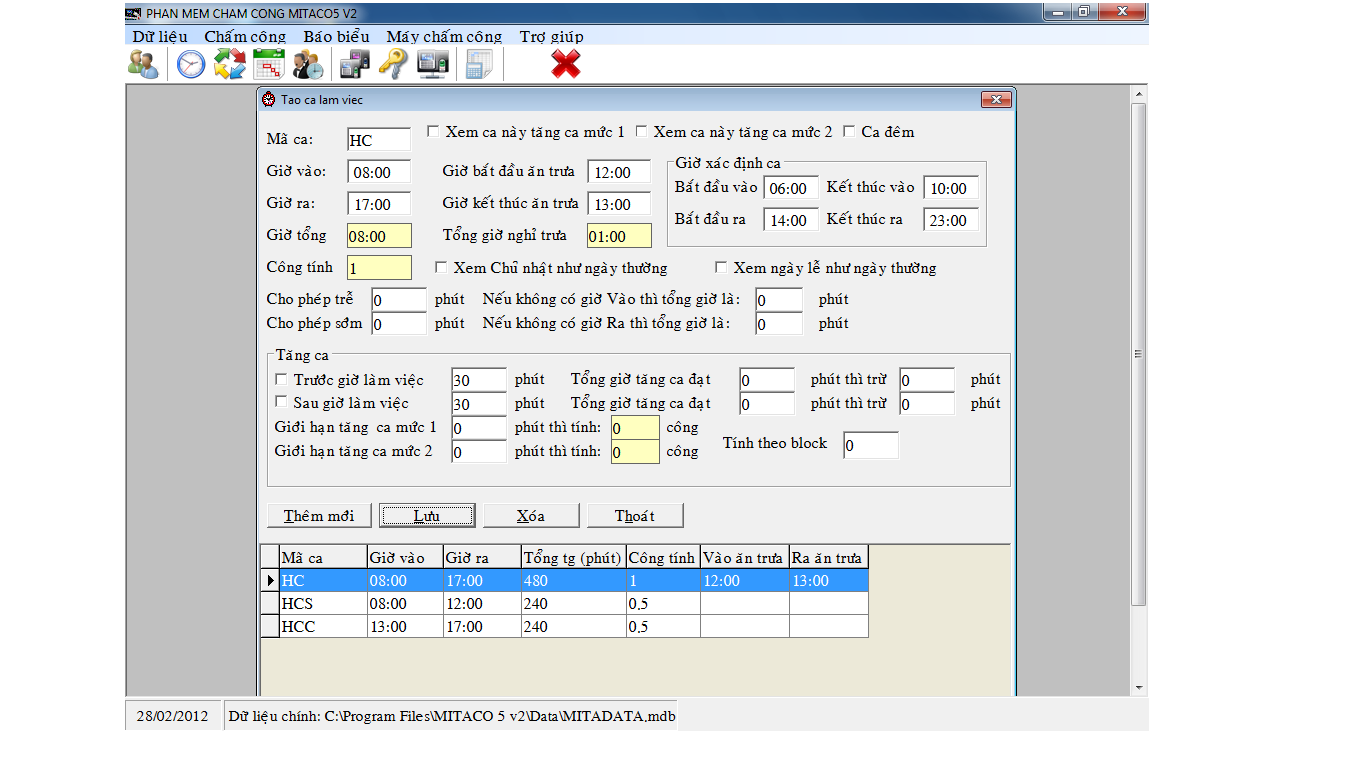
Task: Click the Kết thúc ra time field
Action: pos(950,220)
